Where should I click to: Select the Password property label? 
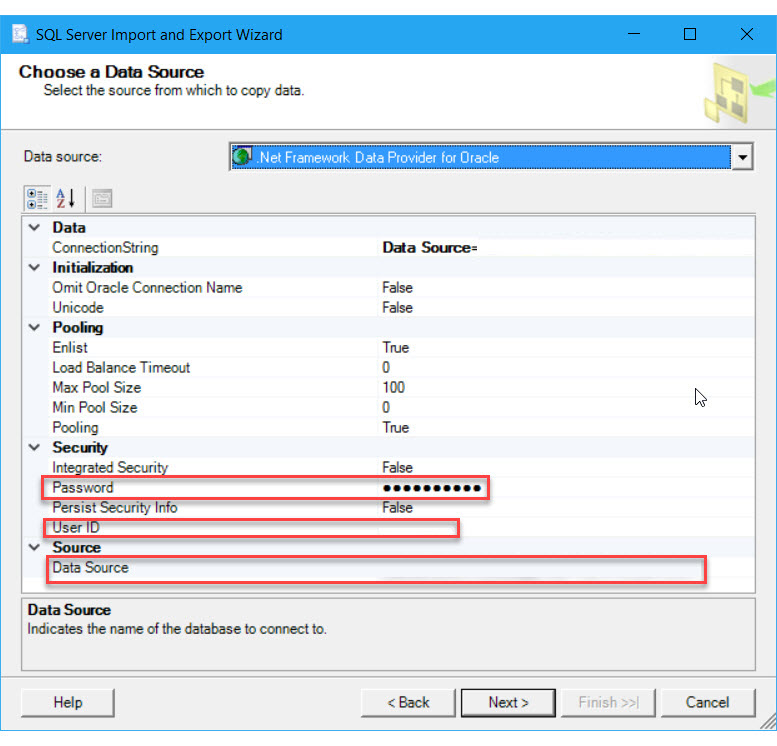coord(83,488)
